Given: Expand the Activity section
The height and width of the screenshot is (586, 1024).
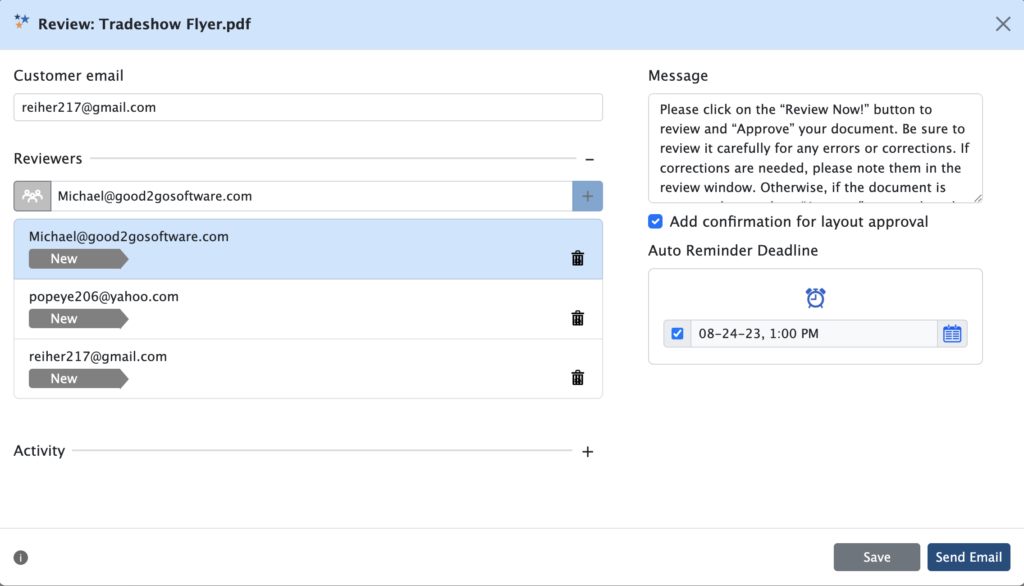Looking at the screenshot, I should 588,451.
